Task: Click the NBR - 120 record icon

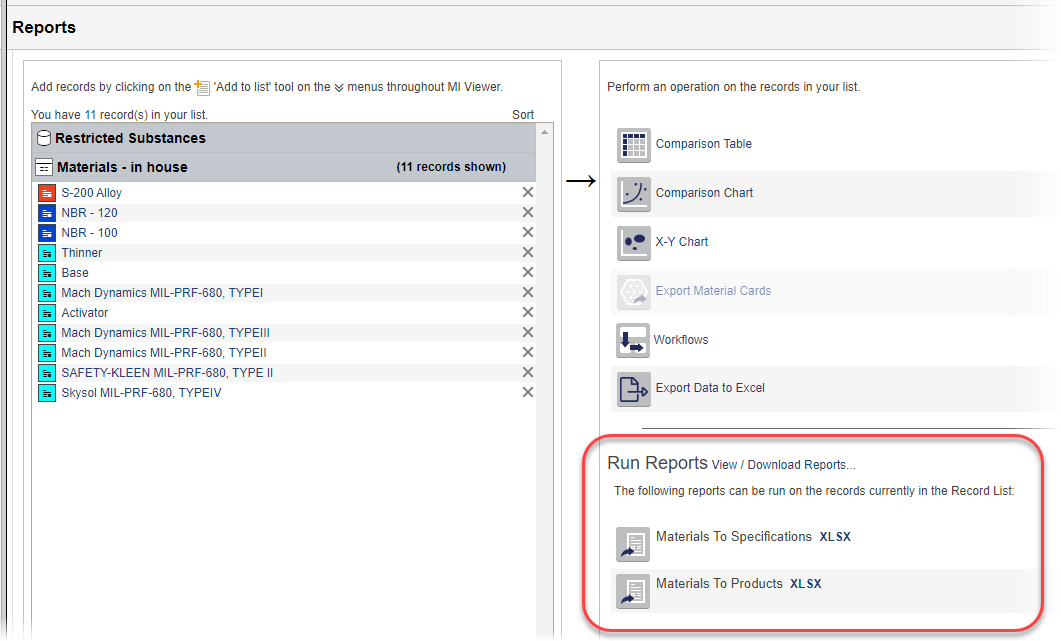Action: click(47, 213)
